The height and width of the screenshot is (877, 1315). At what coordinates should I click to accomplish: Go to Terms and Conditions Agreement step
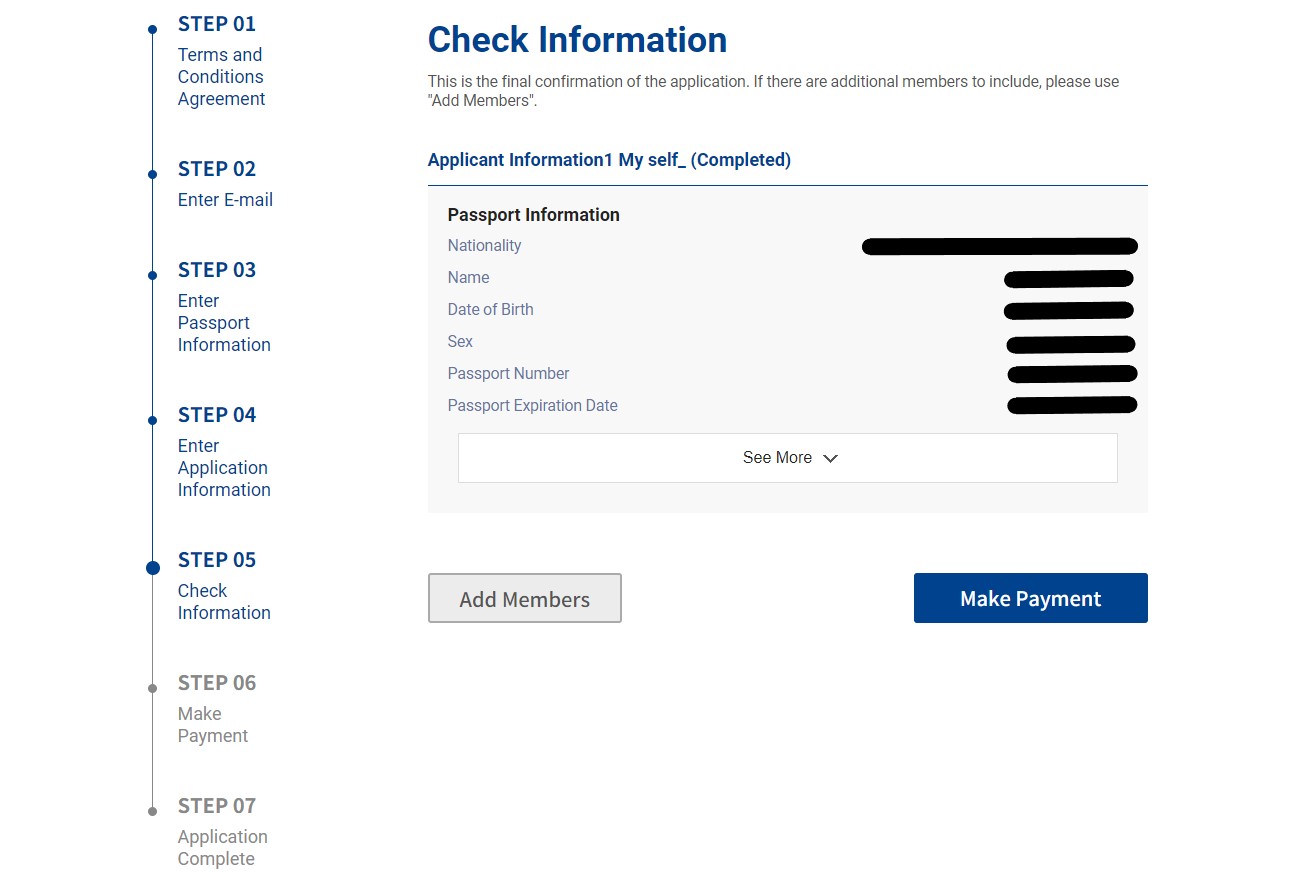tap(221, 77)
